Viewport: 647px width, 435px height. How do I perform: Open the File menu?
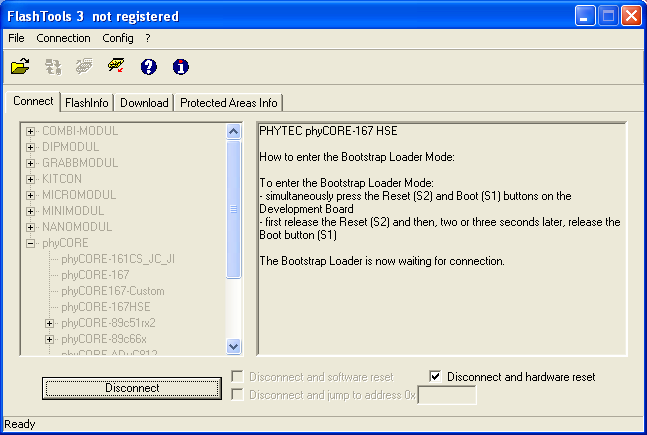16,38
